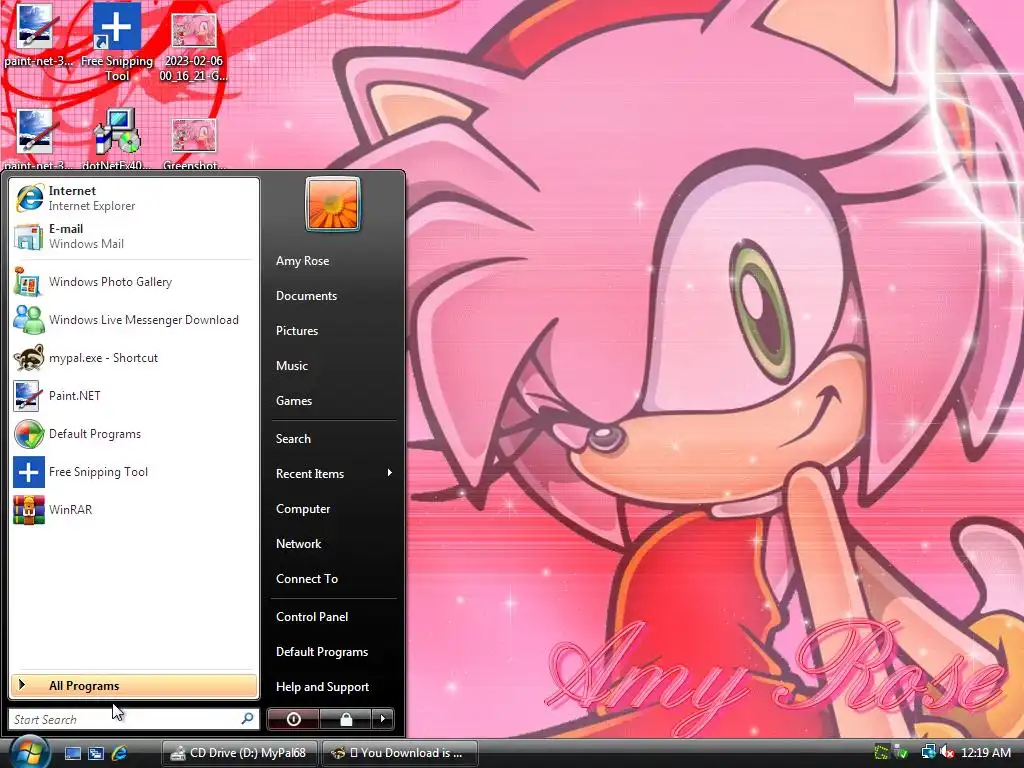Select the 2023-02-06 00_16_21 desktop image file

pos(193,47)
